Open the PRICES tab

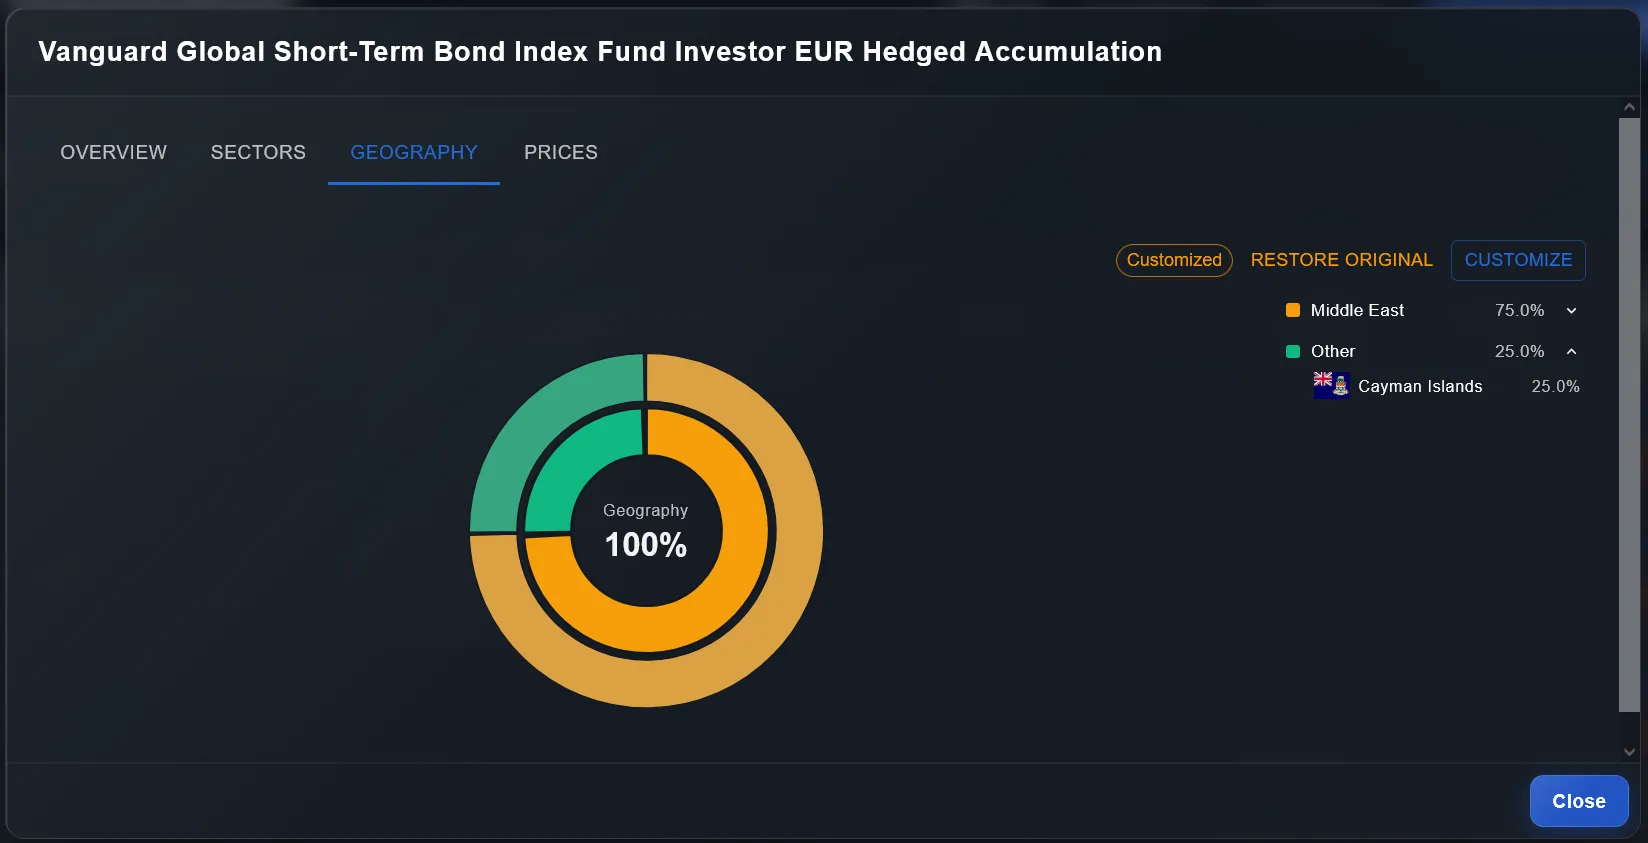coord(560,152)
